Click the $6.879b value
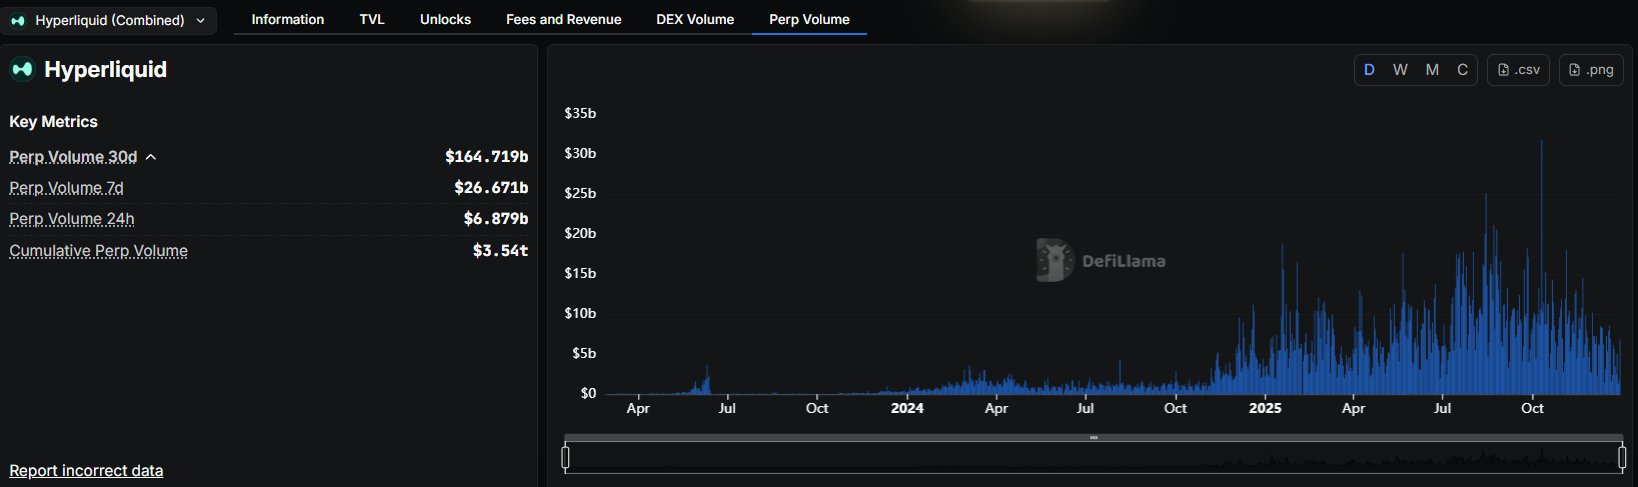 coord(495,218)
